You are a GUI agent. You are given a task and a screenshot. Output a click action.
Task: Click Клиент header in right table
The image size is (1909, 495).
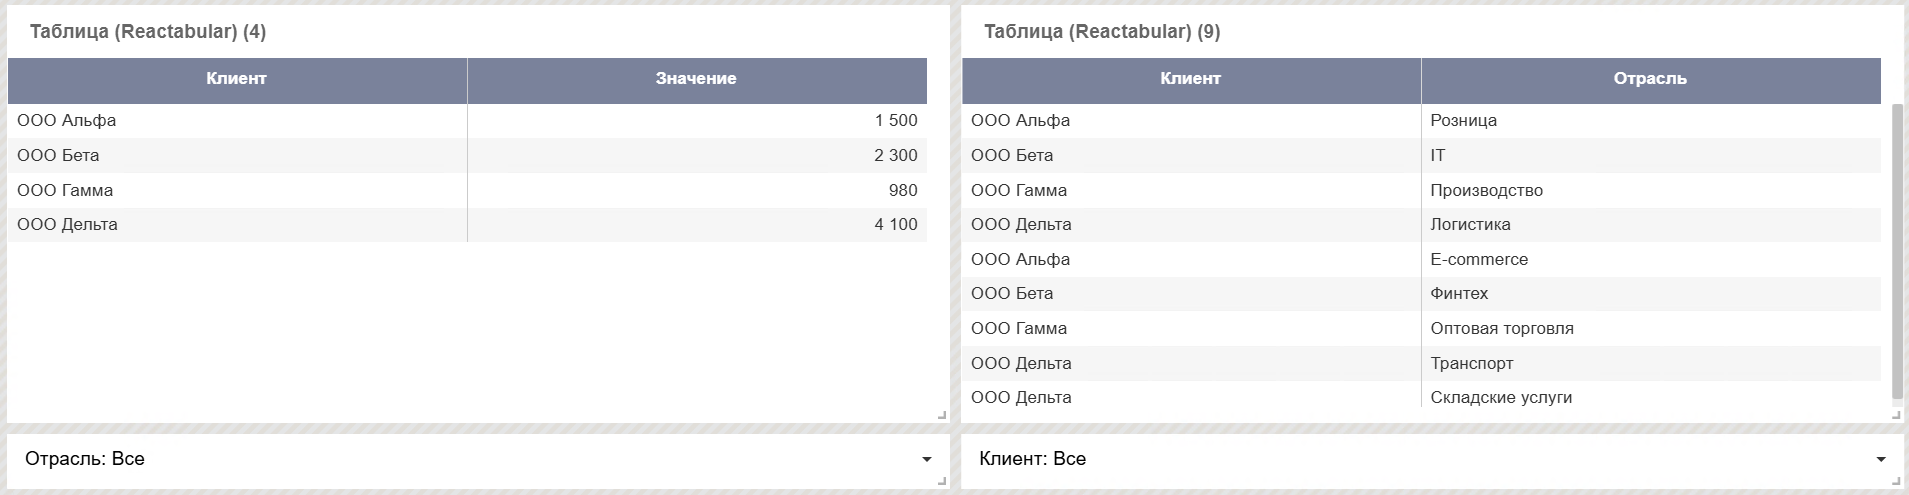[1191, 80]
